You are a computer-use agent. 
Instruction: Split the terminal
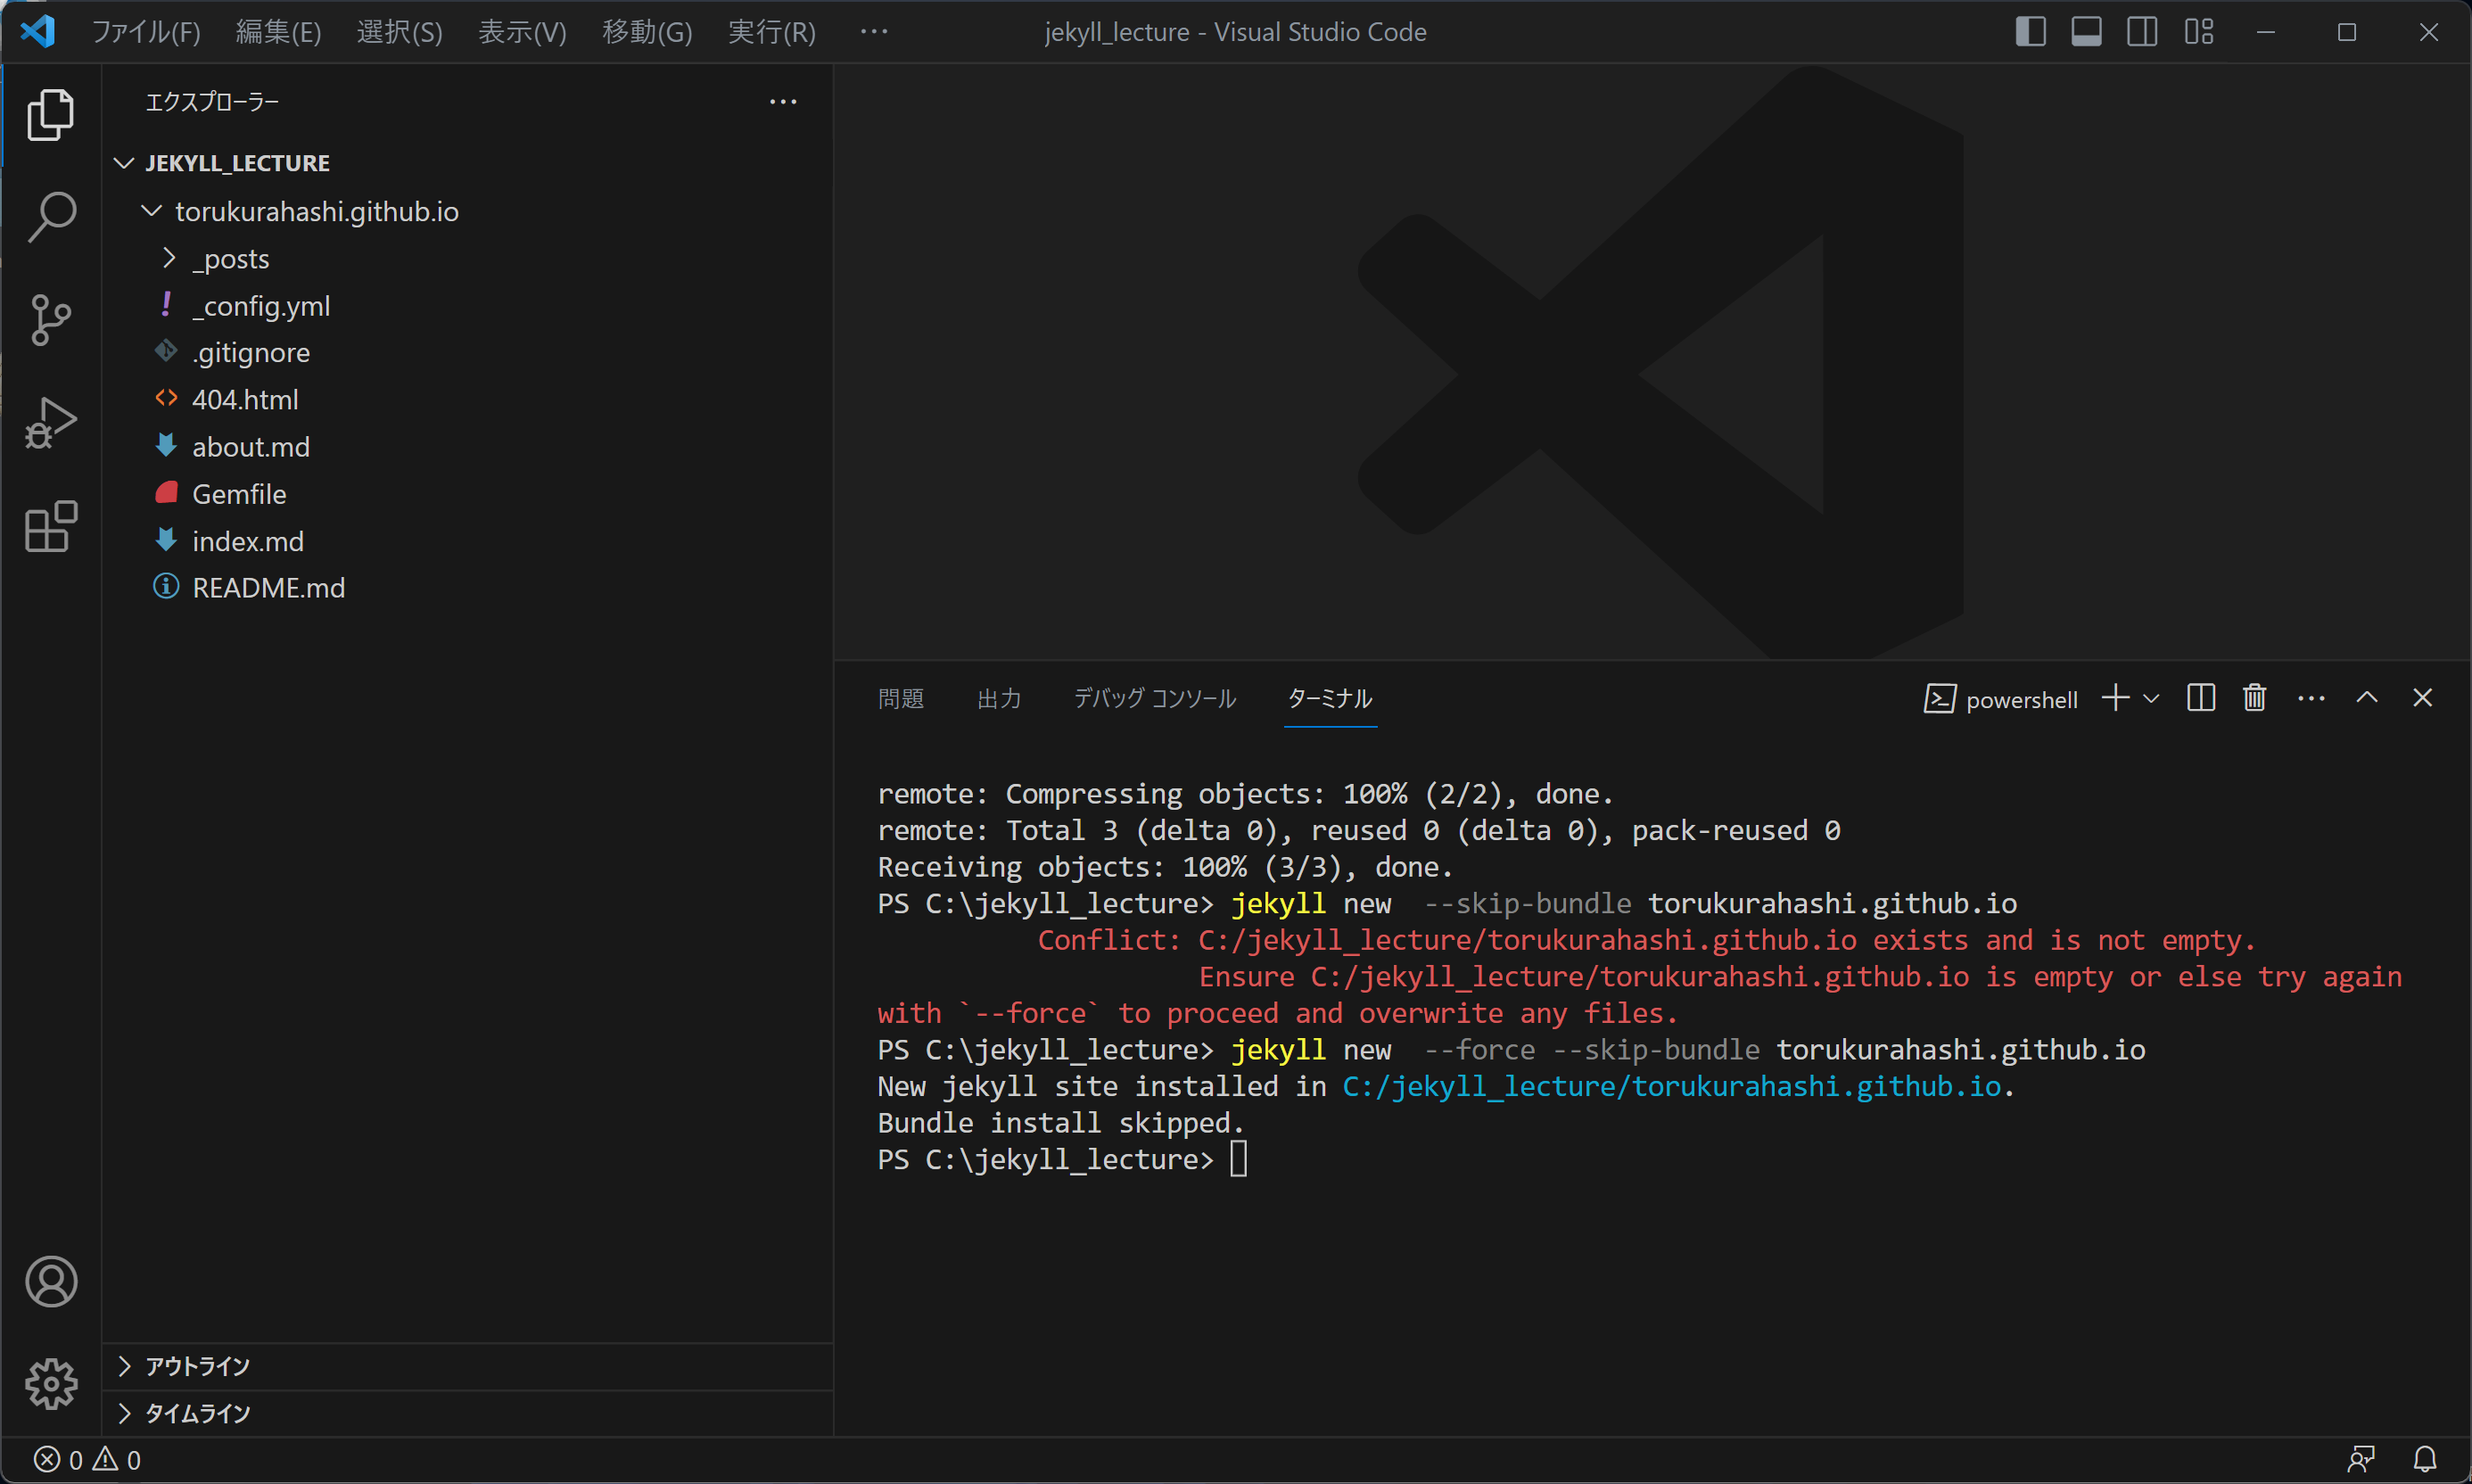2201,698
